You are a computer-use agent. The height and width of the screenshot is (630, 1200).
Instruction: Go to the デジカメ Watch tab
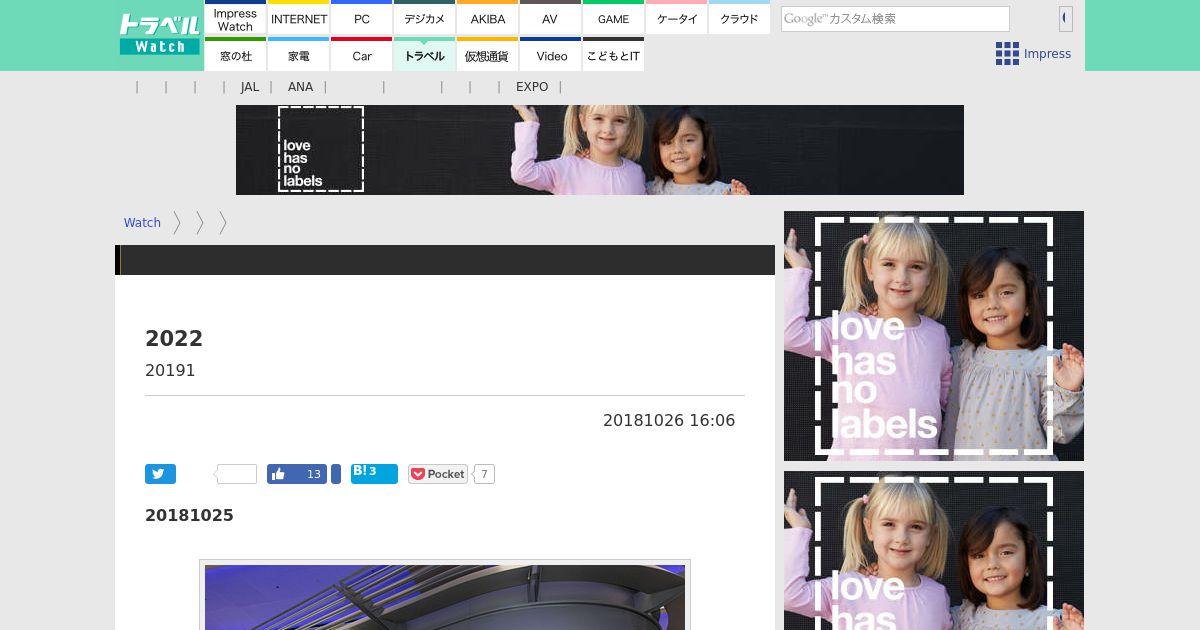click(424, 18)
